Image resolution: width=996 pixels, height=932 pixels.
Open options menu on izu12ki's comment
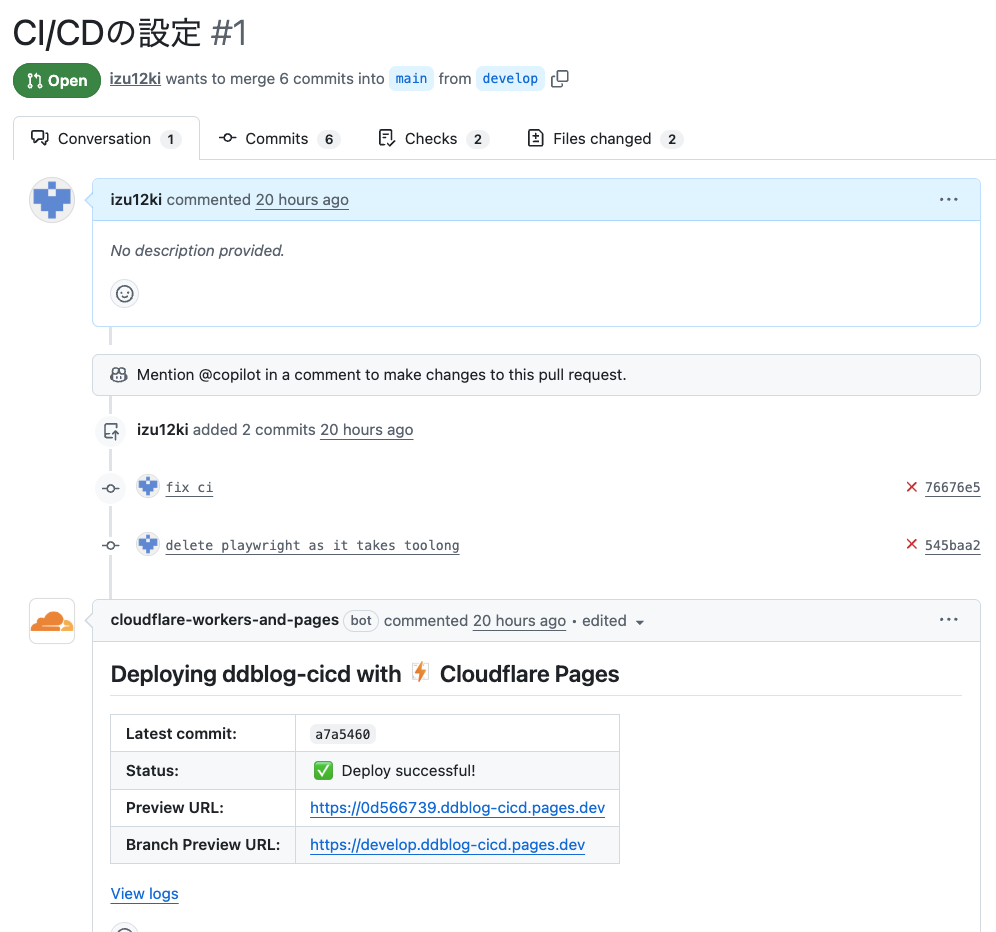point(948,200)
